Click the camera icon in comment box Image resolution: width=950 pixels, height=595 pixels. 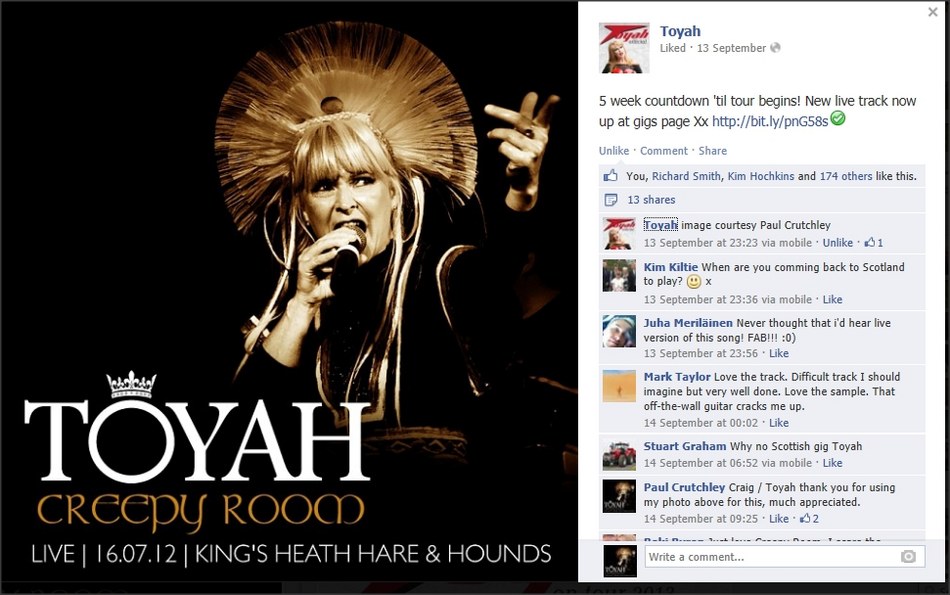click(908, 556)
